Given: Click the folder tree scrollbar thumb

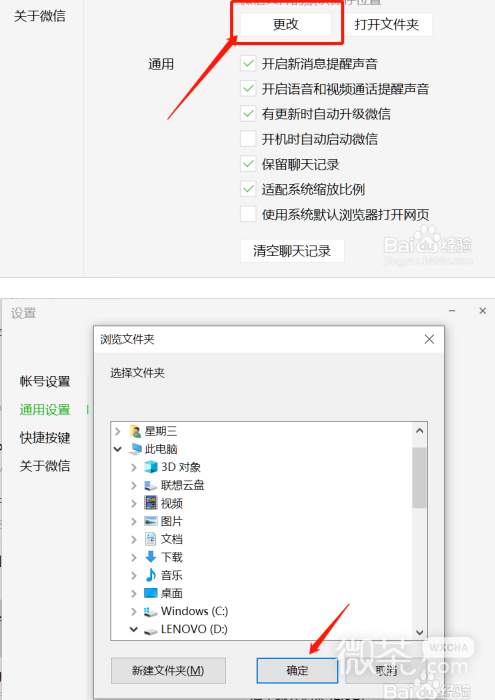Looking at the screenshot, I should point(420,478).
